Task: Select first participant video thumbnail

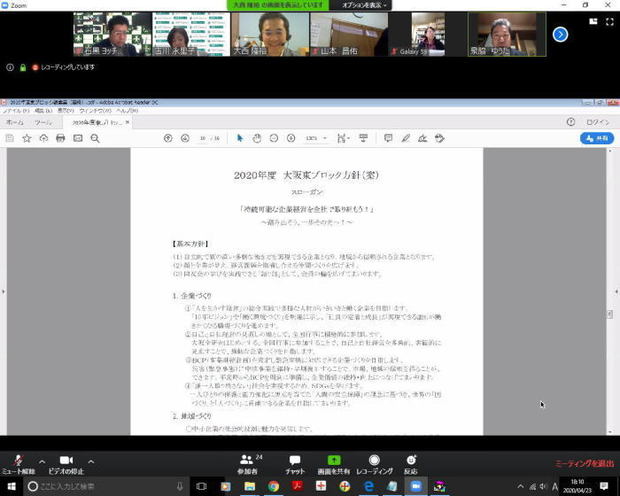Action: (x=112, y=34)
